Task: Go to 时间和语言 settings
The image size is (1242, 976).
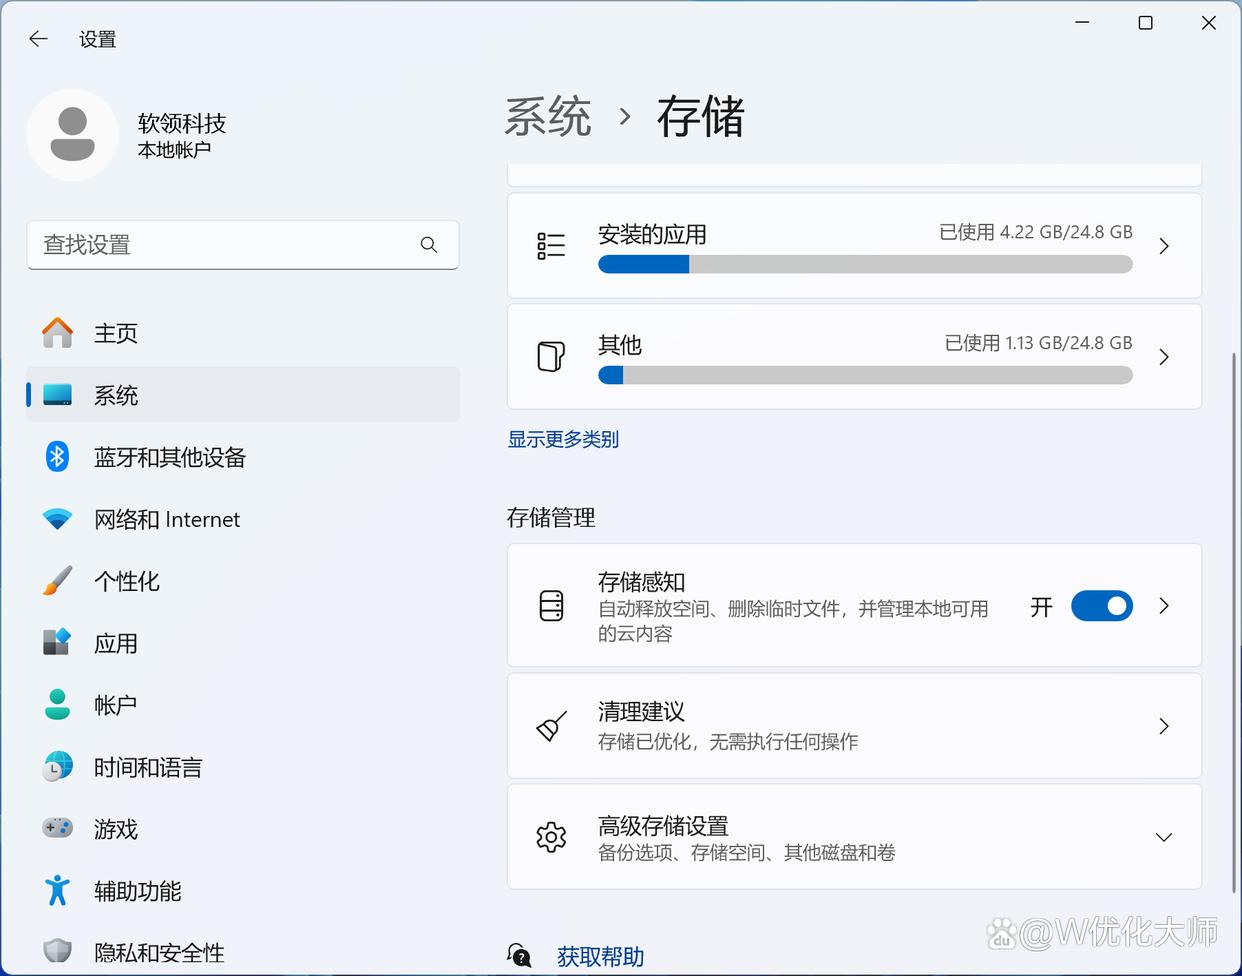Action: pos(148,767)
